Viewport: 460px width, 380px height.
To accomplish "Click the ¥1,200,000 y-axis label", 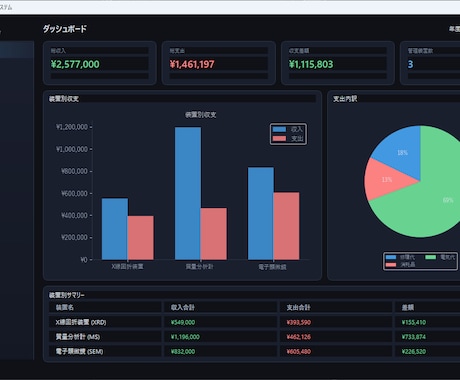I will click(72, 127).
